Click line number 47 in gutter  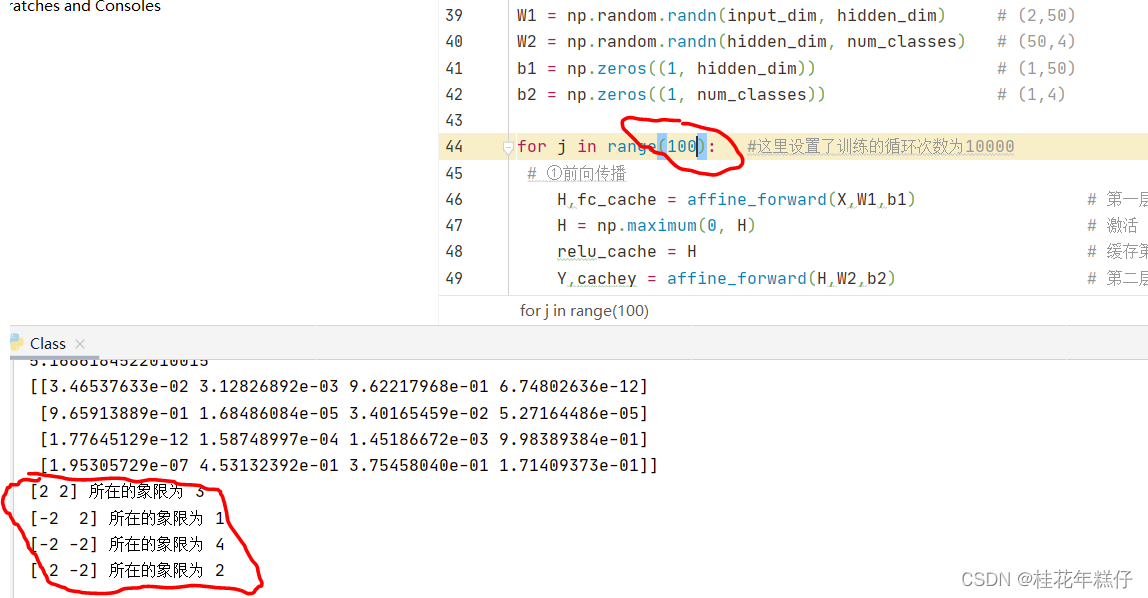[x=454, y=225]
